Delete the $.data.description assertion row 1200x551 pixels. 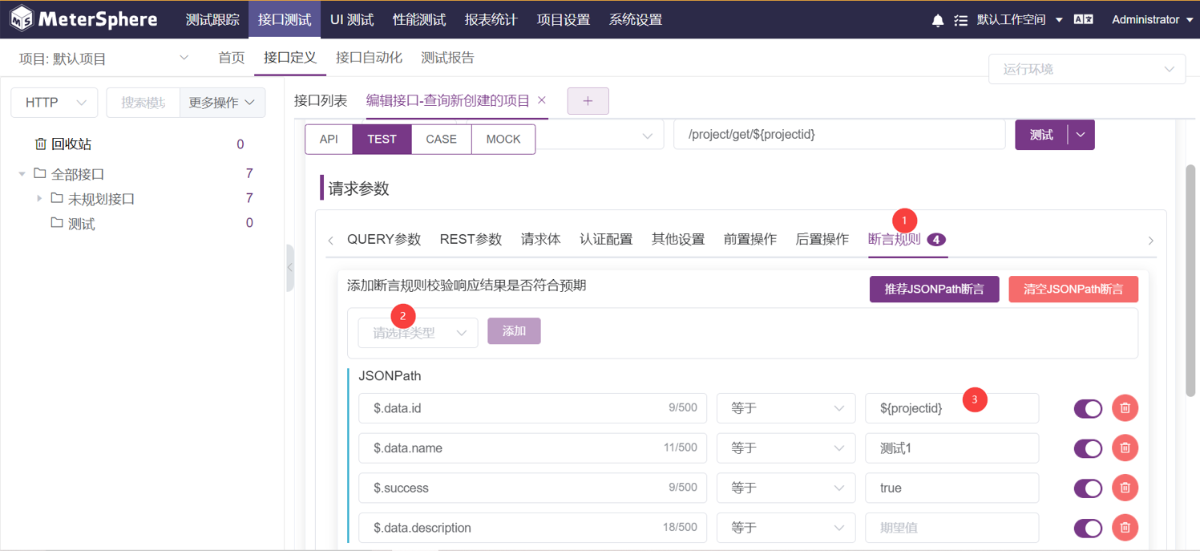click(x=1125, y=528)
